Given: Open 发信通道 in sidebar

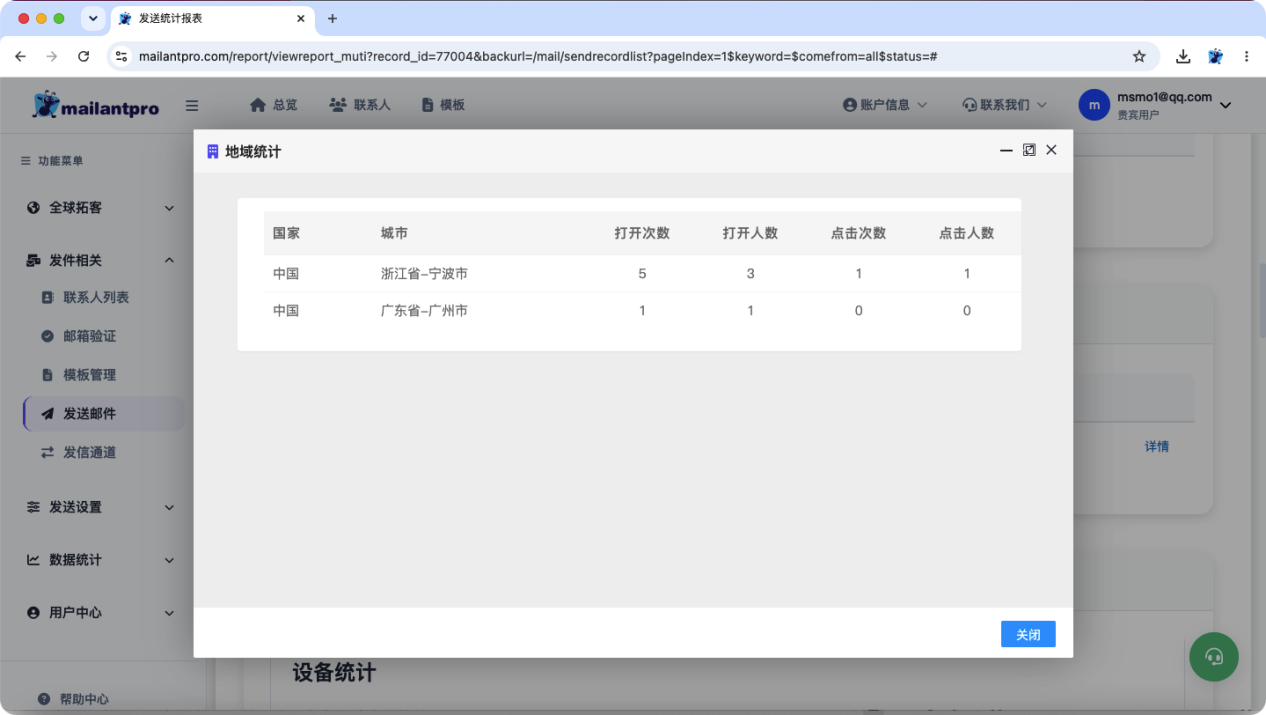Looking at the screenshot, I should point(90,453).
